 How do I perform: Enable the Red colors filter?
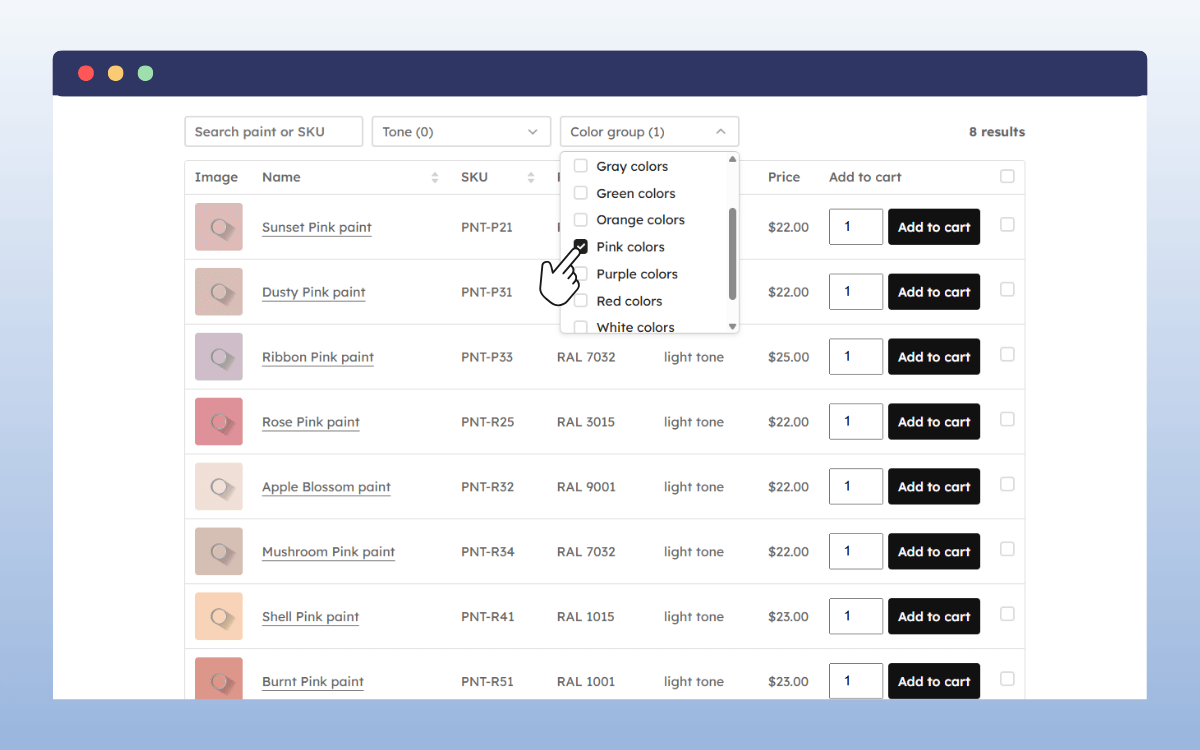(580, 300)
